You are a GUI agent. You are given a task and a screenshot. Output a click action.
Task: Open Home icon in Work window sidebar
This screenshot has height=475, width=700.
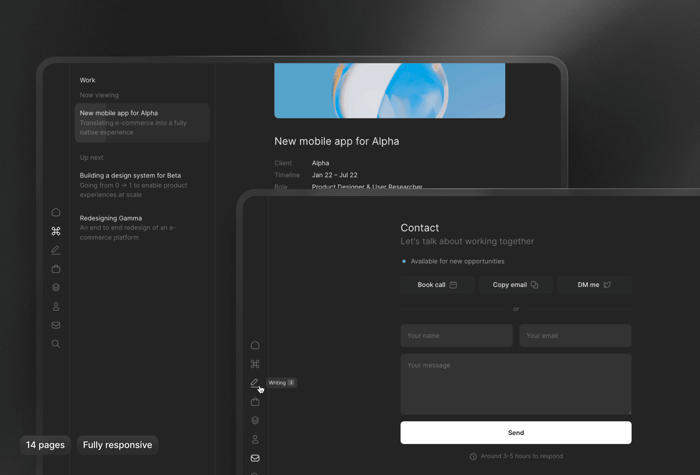(x=56, y=212)
